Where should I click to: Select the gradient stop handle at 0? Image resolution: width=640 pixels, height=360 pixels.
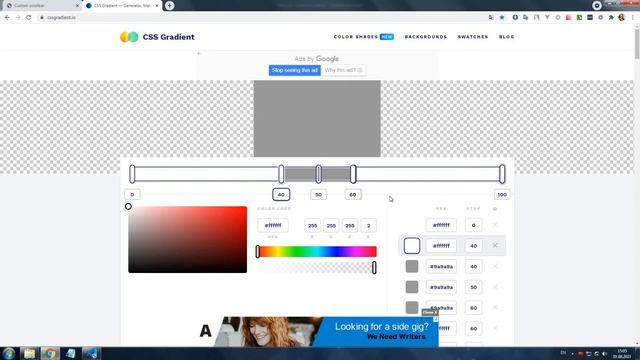[132, 174]
